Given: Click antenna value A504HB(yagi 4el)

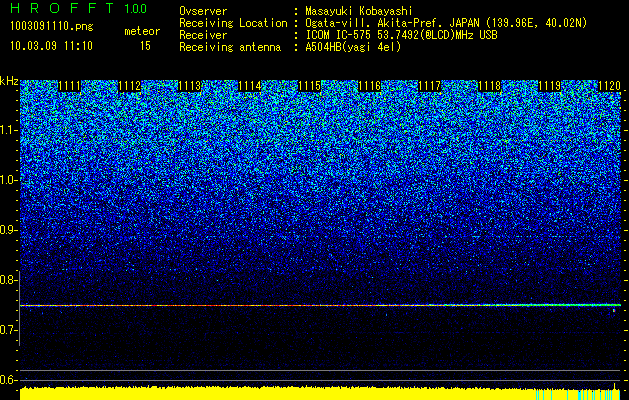Looking at the screenshot, I should pos(353,47).
